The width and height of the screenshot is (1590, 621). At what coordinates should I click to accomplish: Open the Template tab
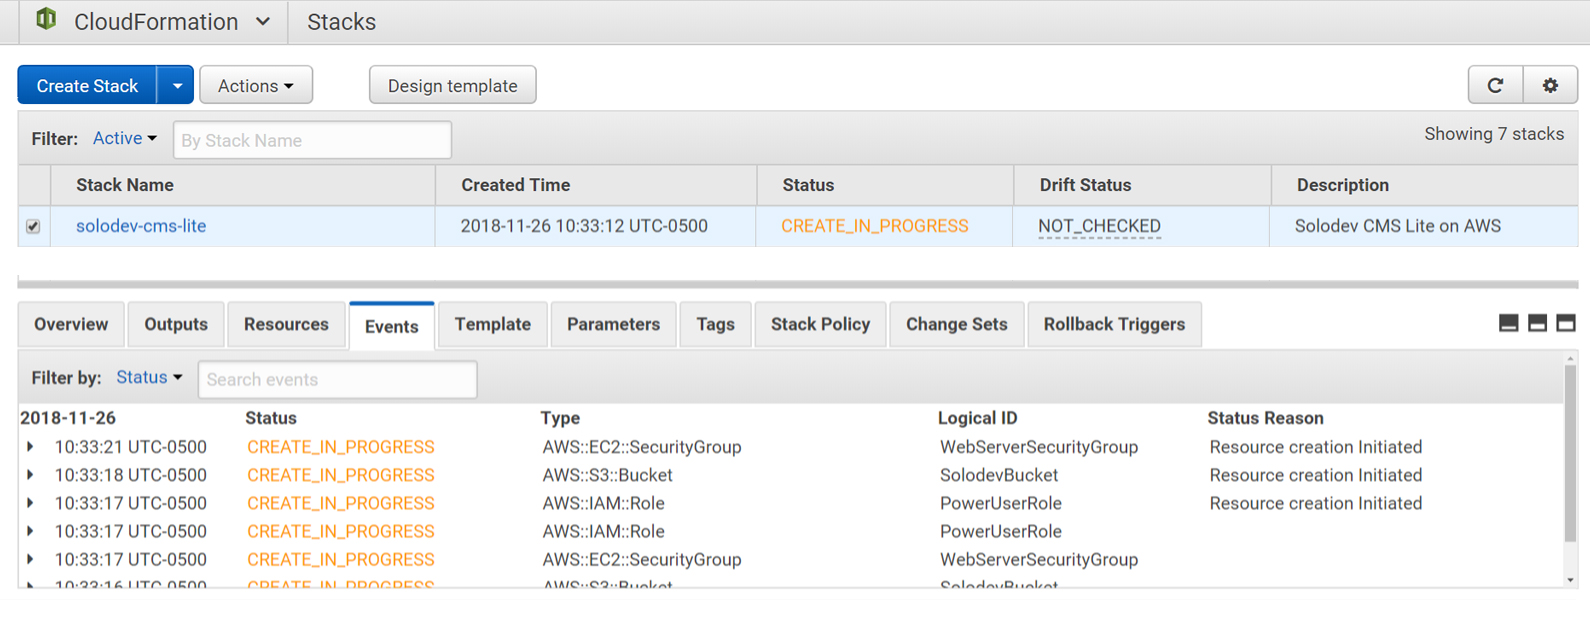pyautogui.click(x=493, y=324)
